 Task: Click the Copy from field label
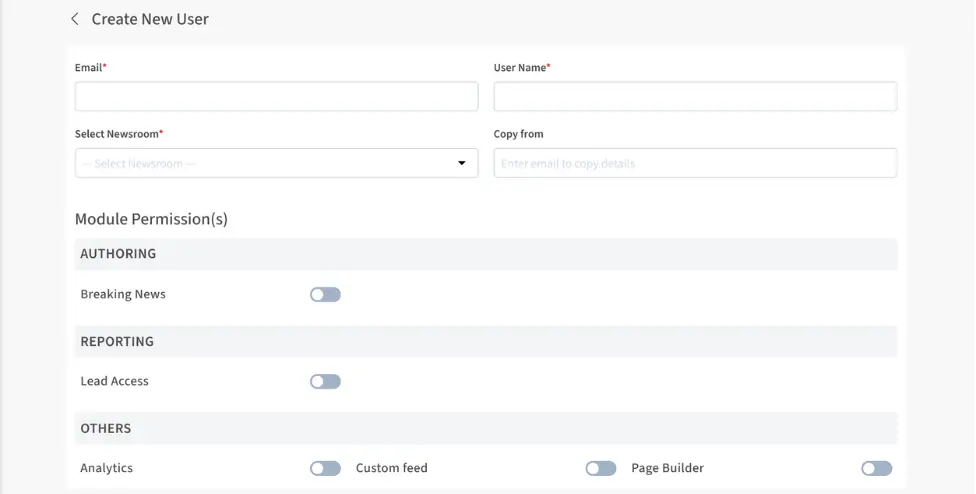(518, 134)
